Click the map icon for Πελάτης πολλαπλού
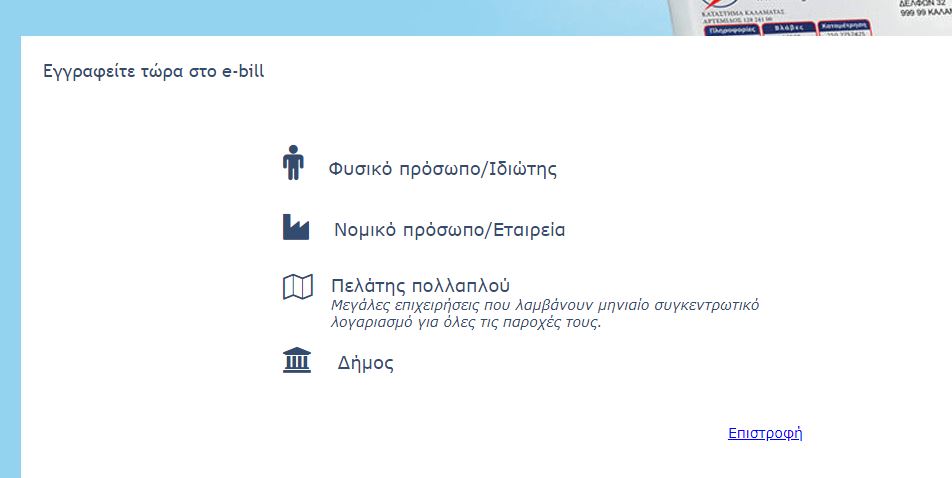 297,288
